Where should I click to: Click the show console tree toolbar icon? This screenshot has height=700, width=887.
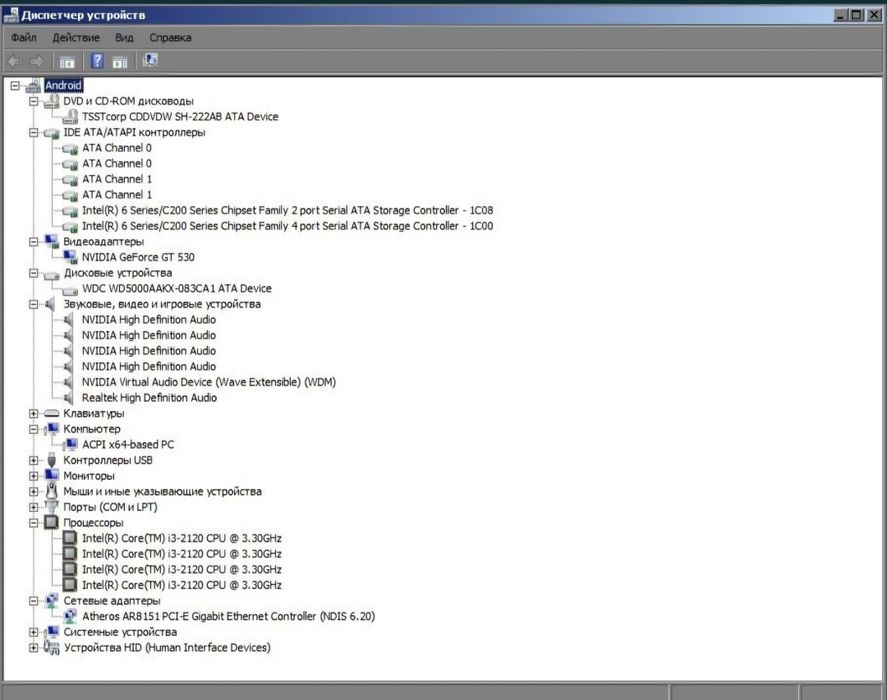[x=67, y=62]
